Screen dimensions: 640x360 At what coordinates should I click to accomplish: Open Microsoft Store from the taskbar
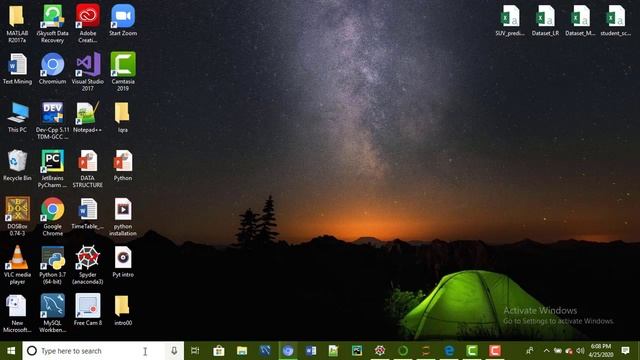tap(219, 351)
